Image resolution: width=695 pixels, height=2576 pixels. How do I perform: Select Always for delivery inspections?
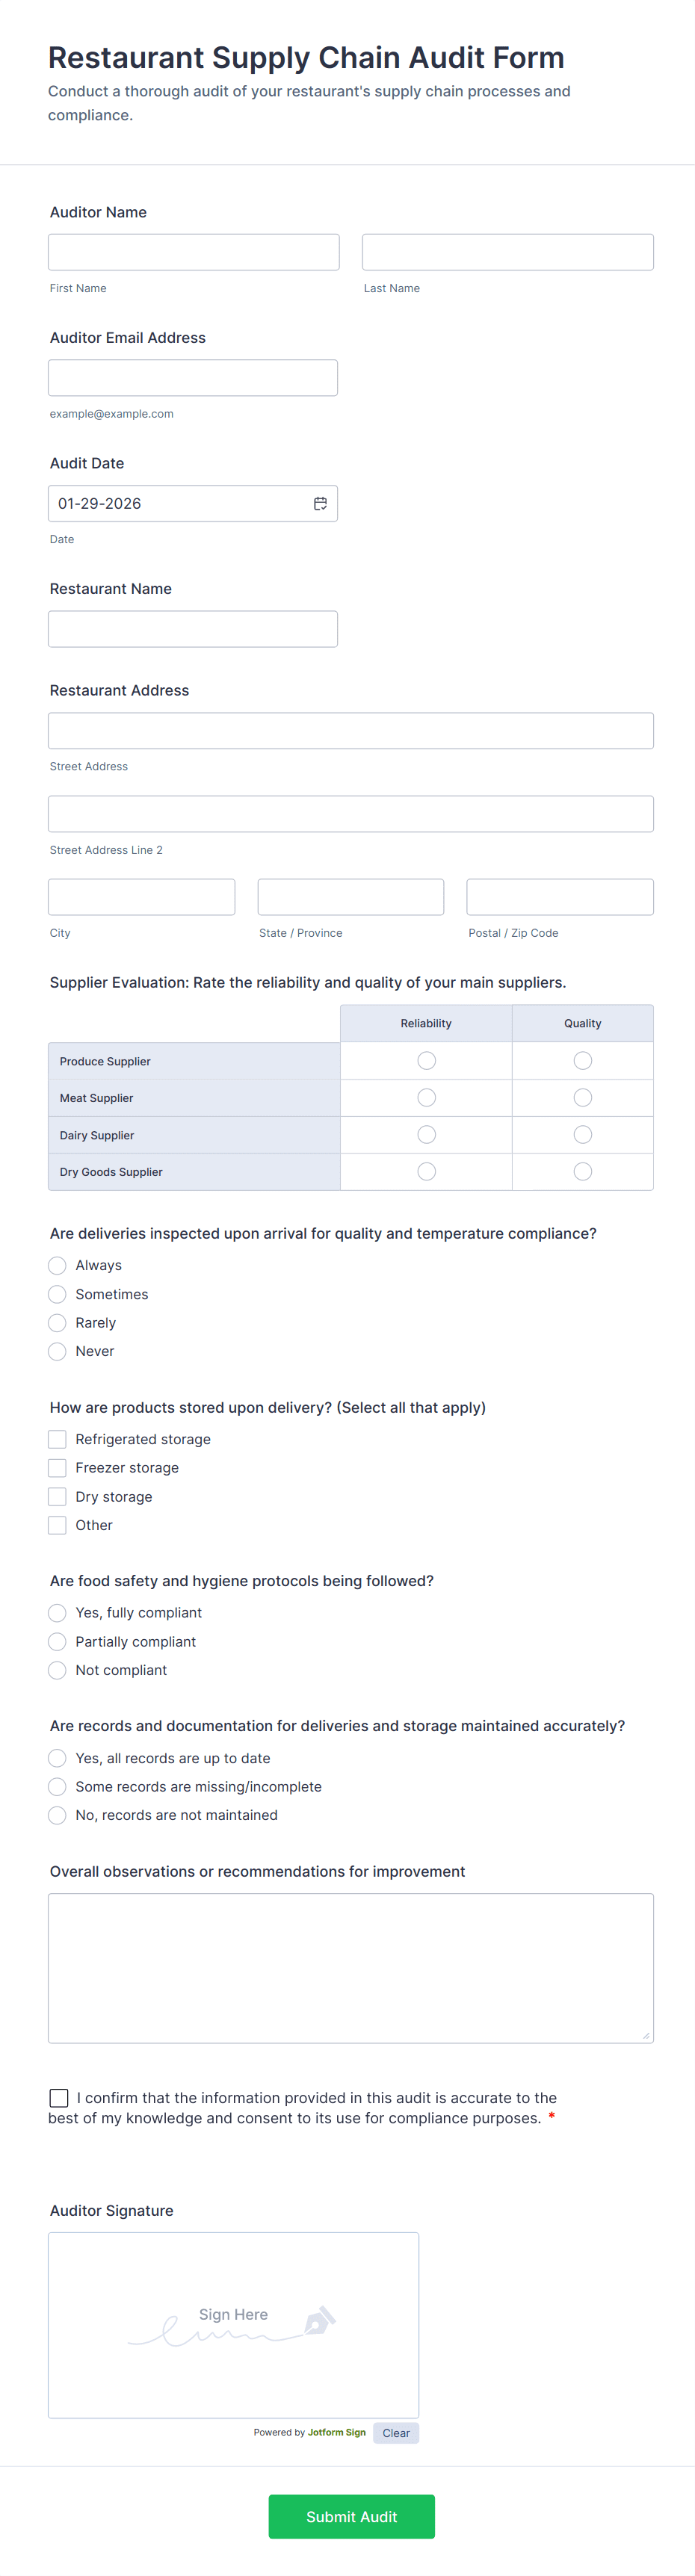pyautogui.click(x=57, y=1265)
